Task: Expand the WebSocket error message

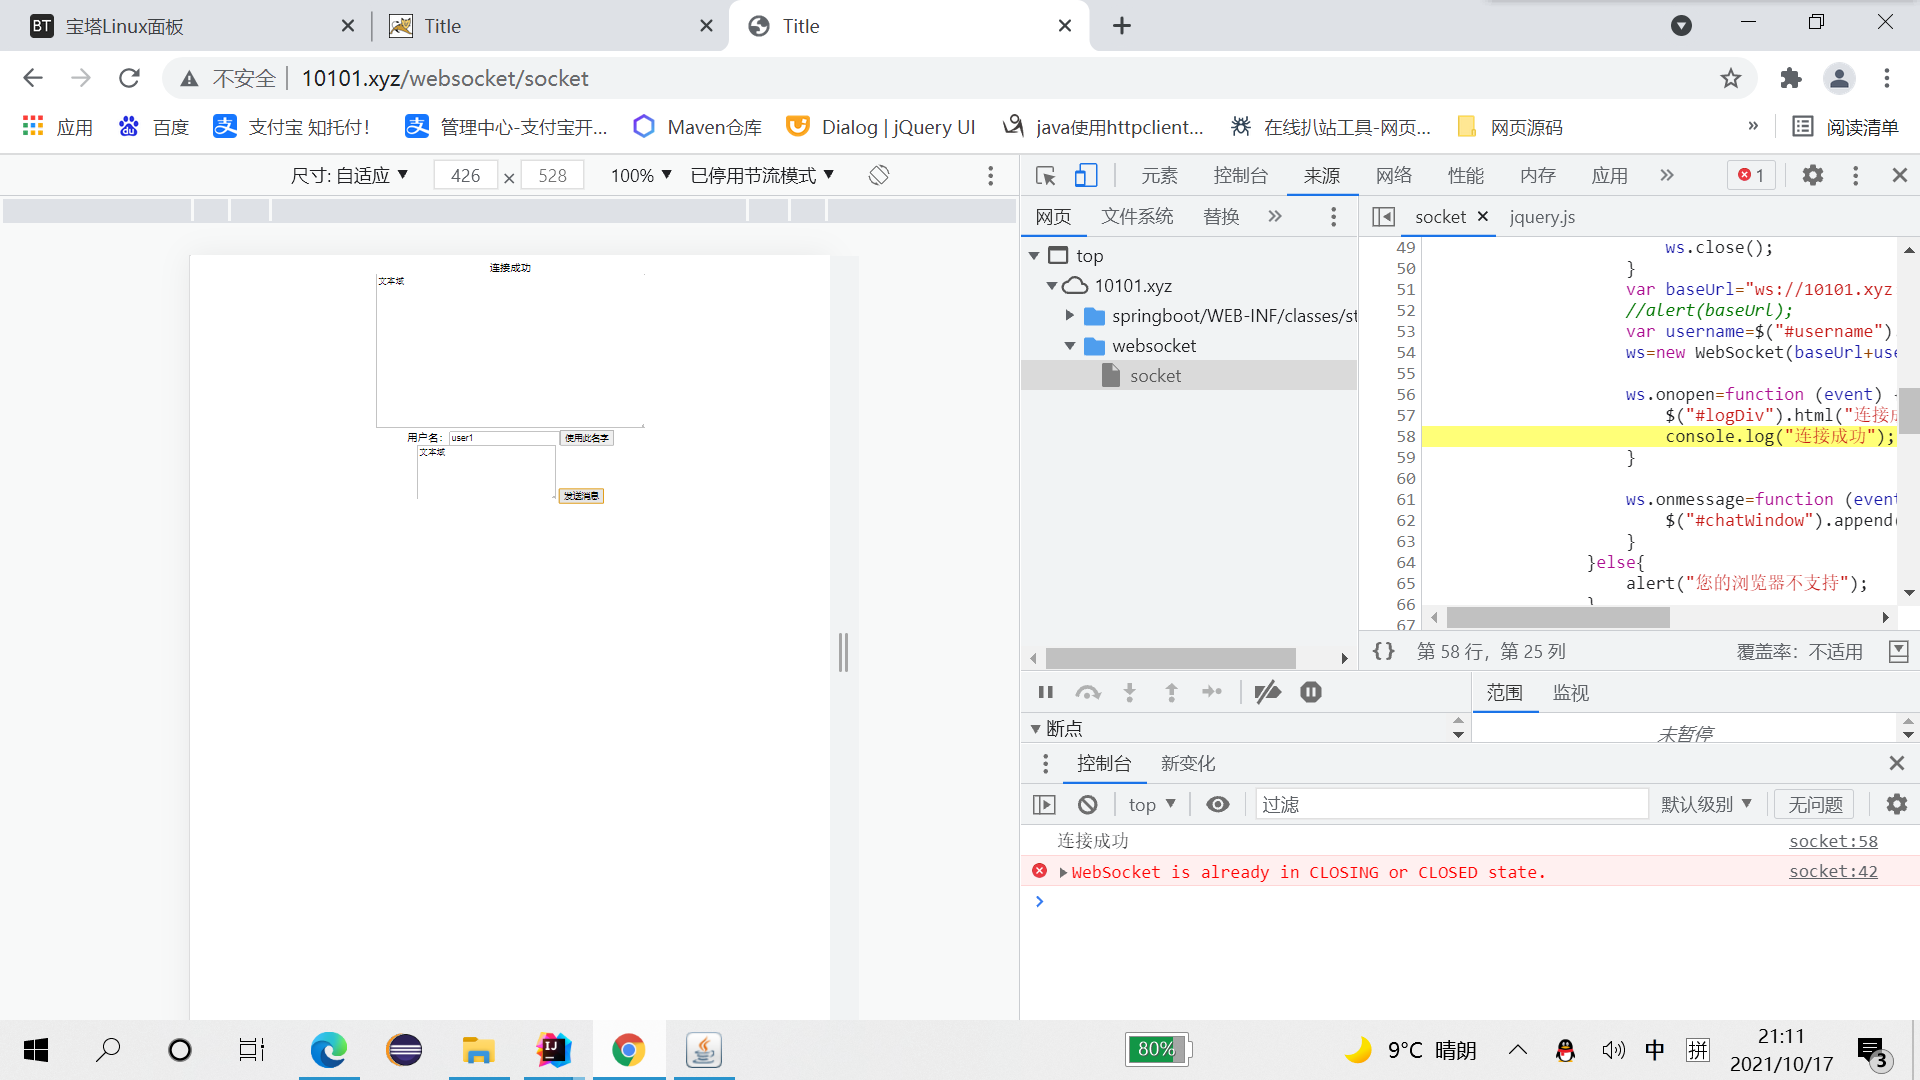Action: [x=1063, y=872]
